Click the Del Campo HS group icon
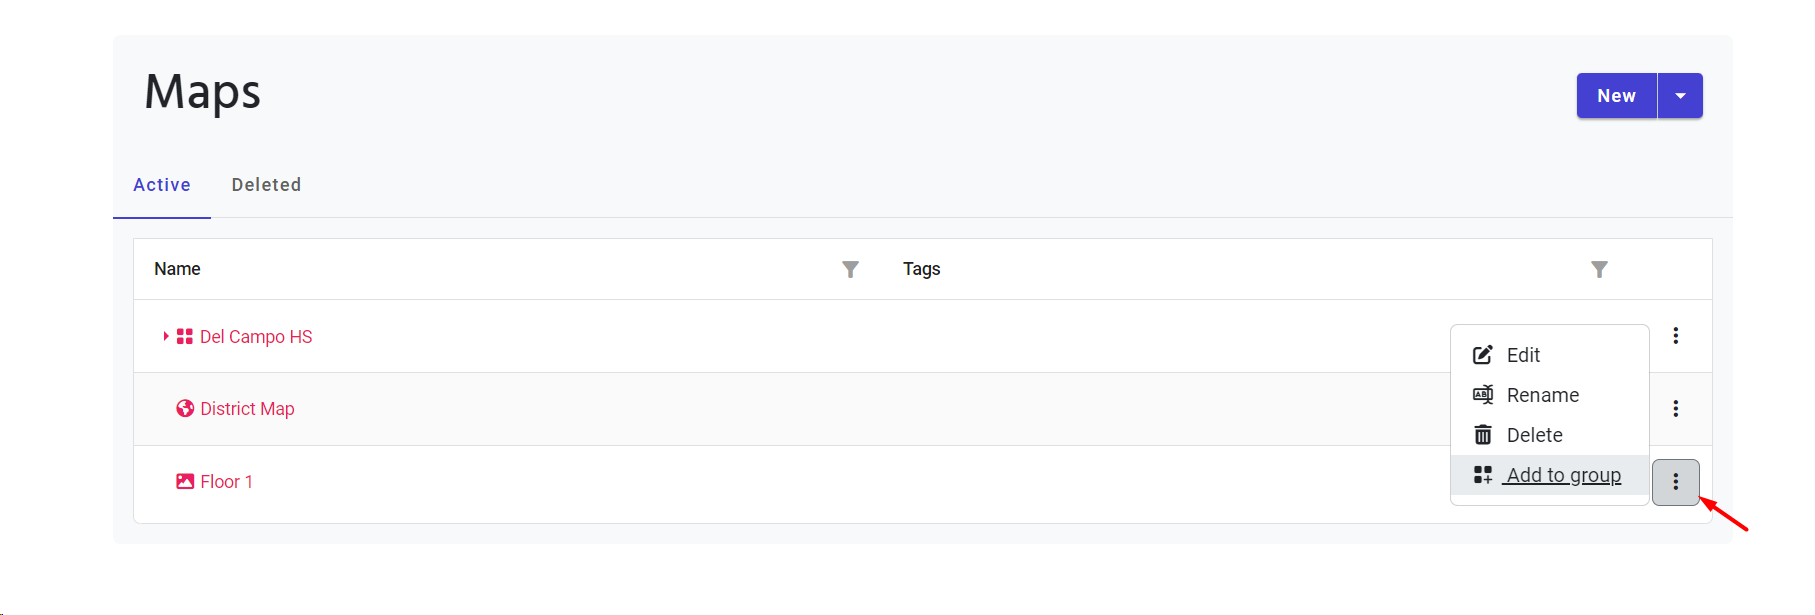The height and width of the screenshot is (615, 1815). click(185, 337)
